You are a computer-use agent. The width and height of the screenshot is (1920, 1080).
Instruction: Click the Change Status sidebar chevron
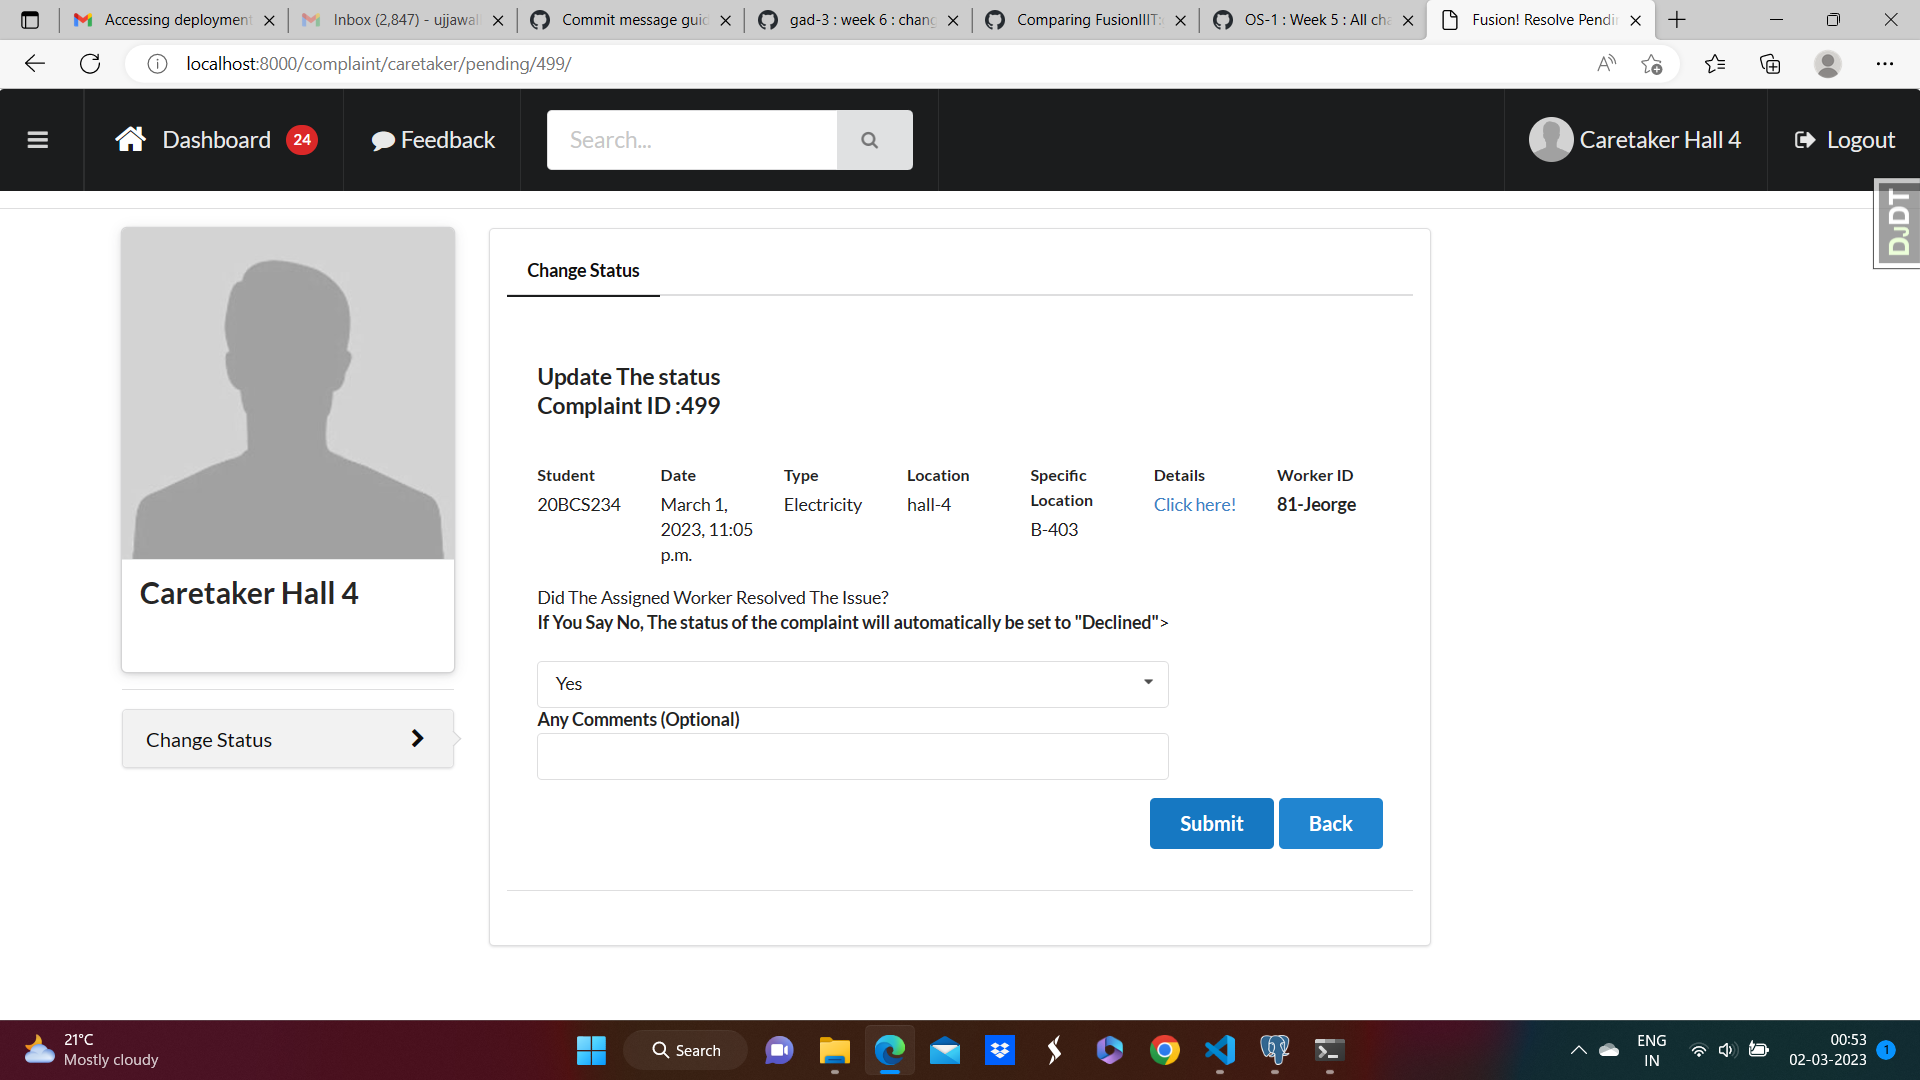(417, 739)
